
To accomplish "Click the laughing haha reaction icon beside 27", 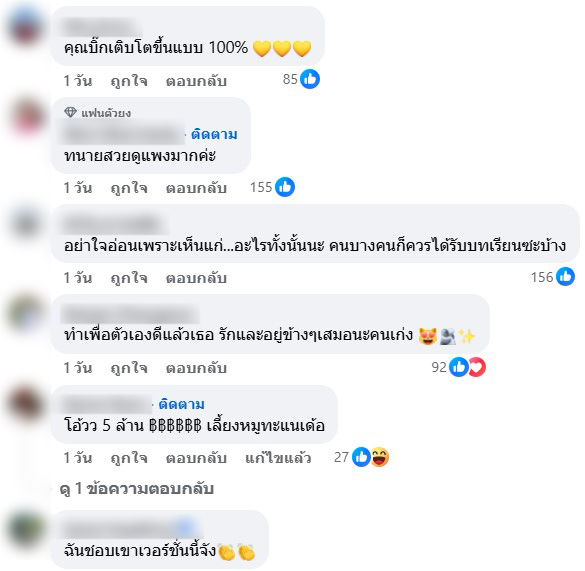I will click(380, 457).
